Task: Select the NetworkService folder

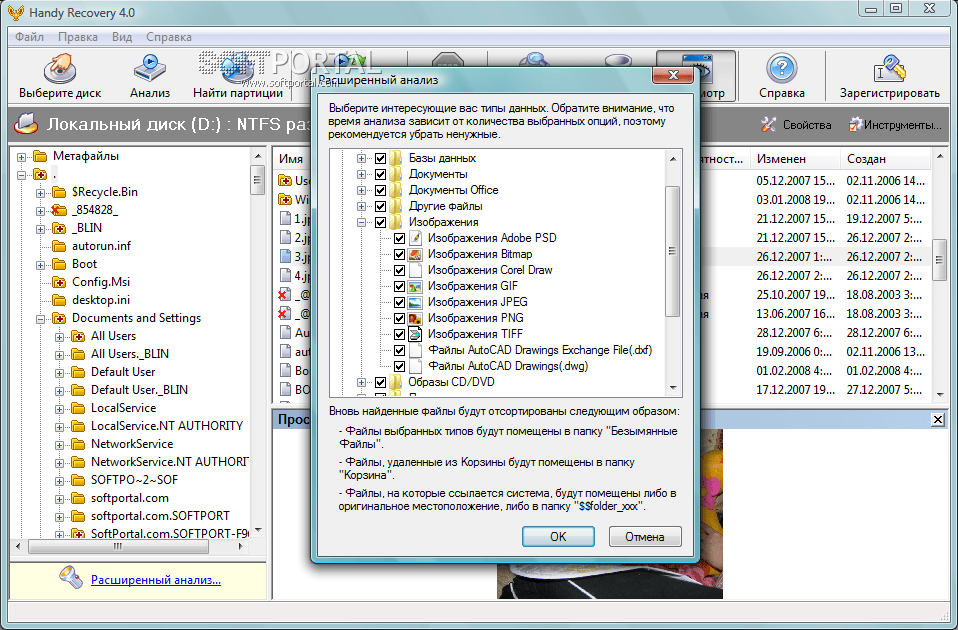Action: 132,444
